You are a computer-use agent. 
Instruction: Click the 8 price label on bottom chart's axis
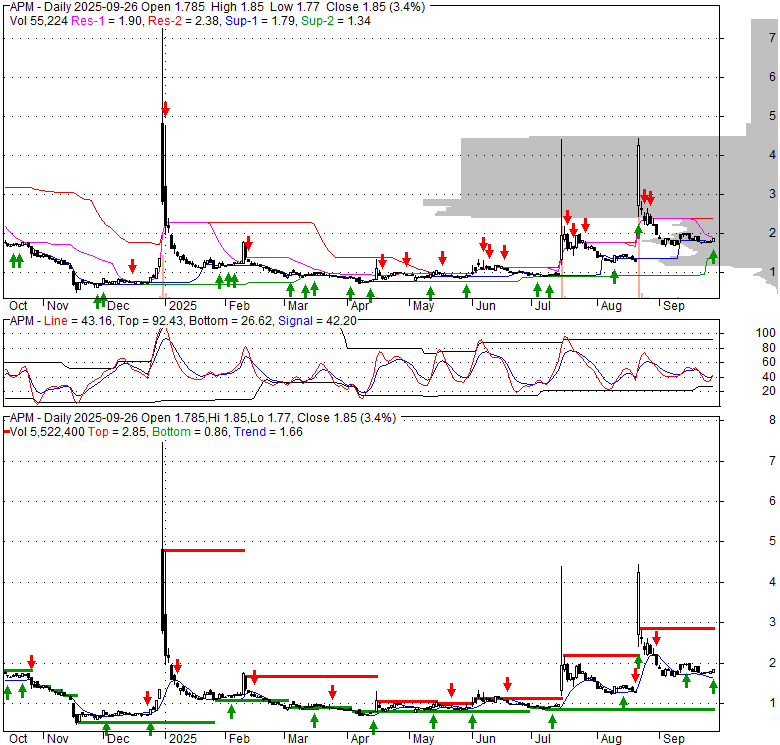[x=772, y=420]
